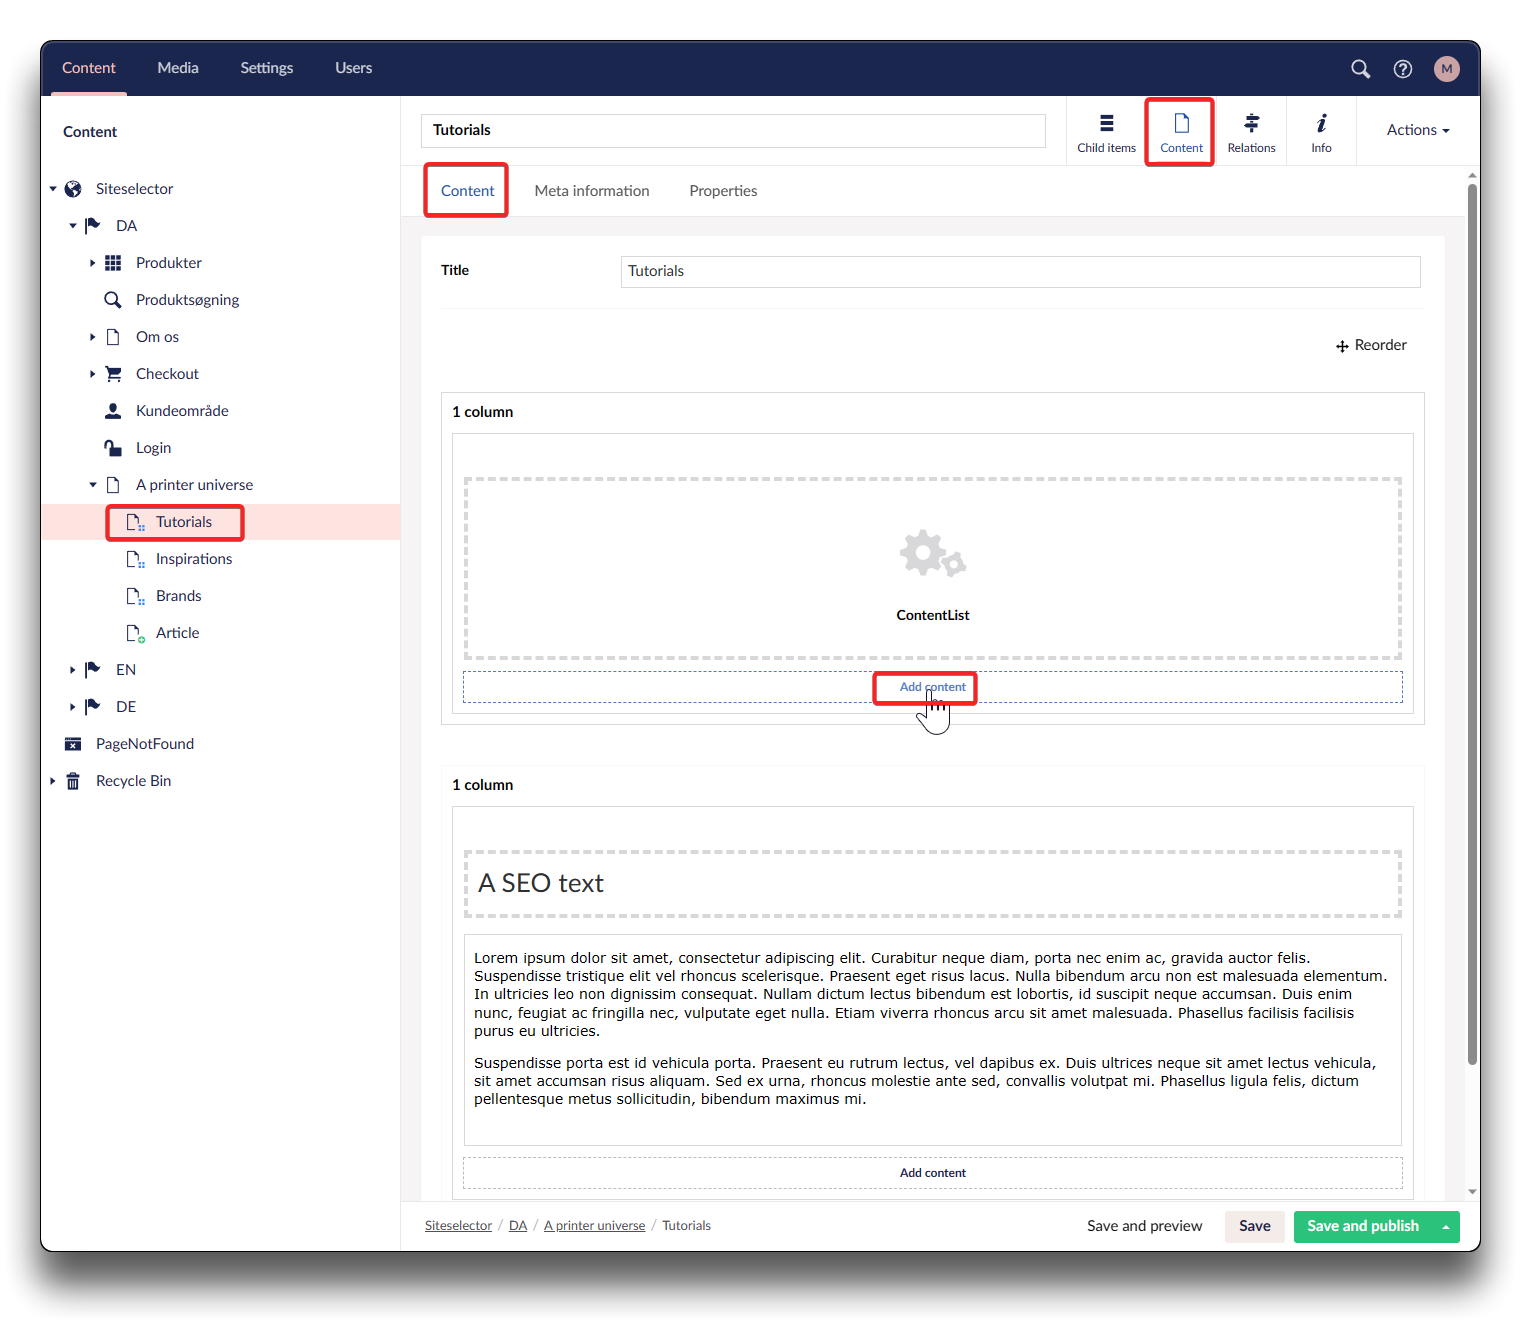The height and width of the screenshot is (1324, 1521).
Task: Expand the Produkter tree node
Action: [92, 263]
